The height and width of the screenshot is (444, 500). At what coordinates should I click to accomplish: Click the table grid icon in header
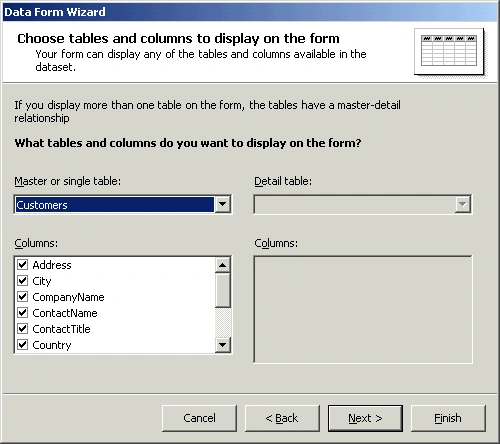tap(449, 51)
